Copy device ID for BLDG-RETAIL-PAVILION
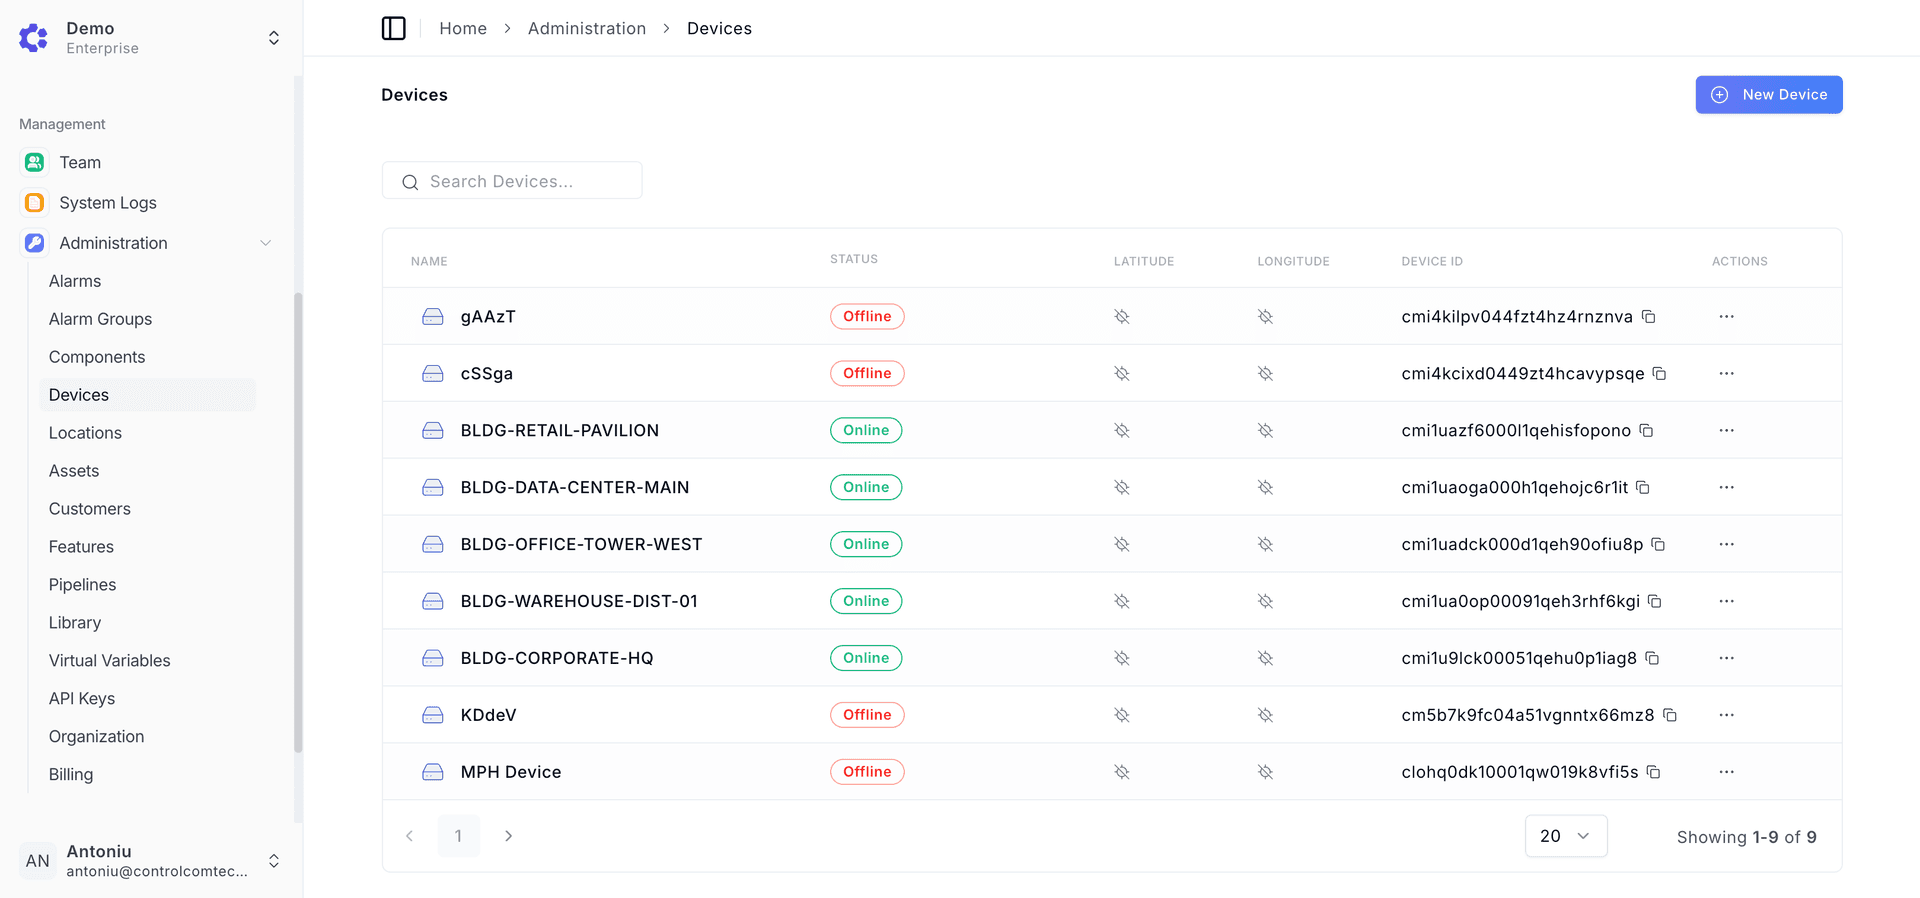Viewport: 1920px width, 898px height. 1647,431
